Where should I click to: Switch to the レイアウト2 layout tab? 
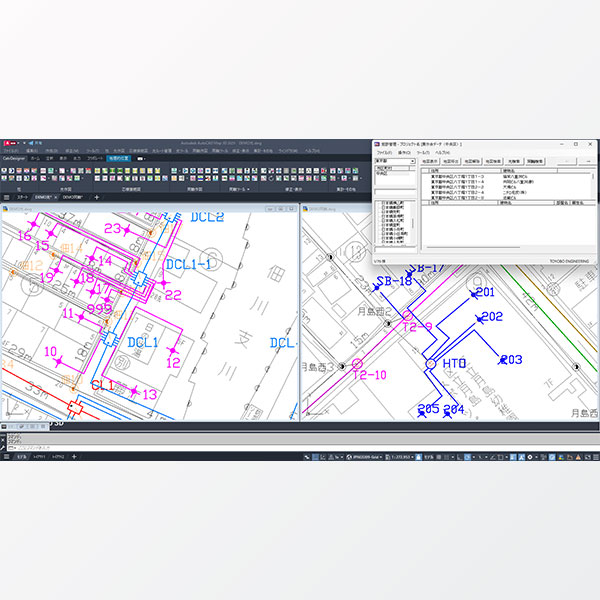tap(58, 457)
